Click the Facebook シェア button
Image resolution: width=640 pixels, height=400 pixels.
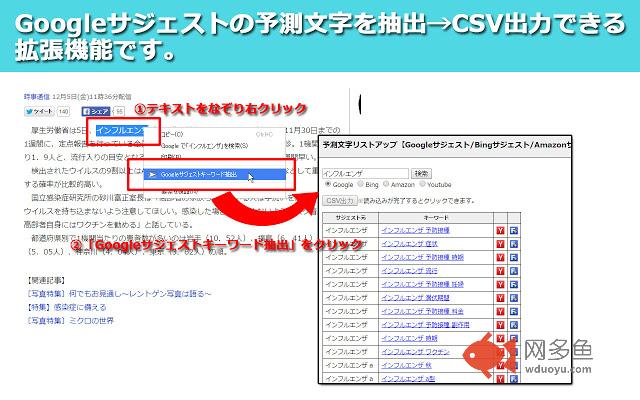click(96, 111)
